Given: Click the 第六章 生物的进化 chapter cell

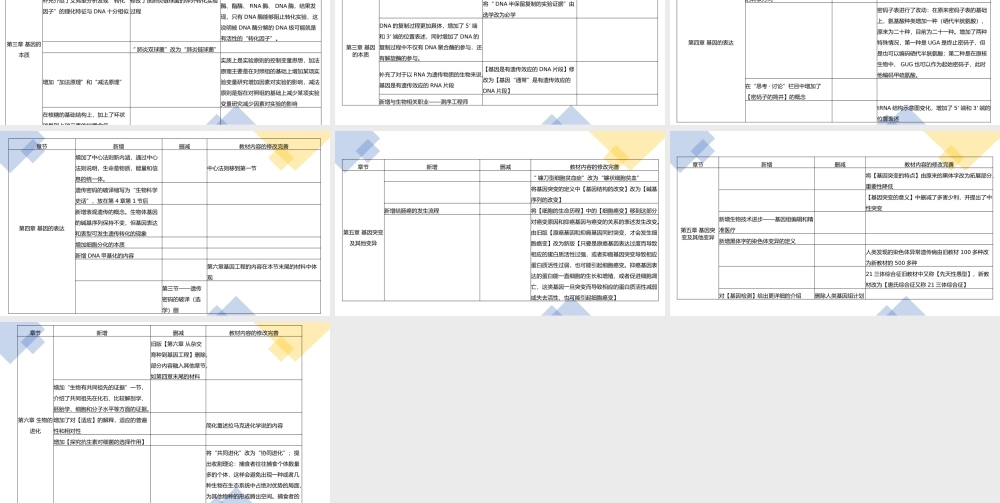Looking at the screenshot, I should [x=35, y=424].
